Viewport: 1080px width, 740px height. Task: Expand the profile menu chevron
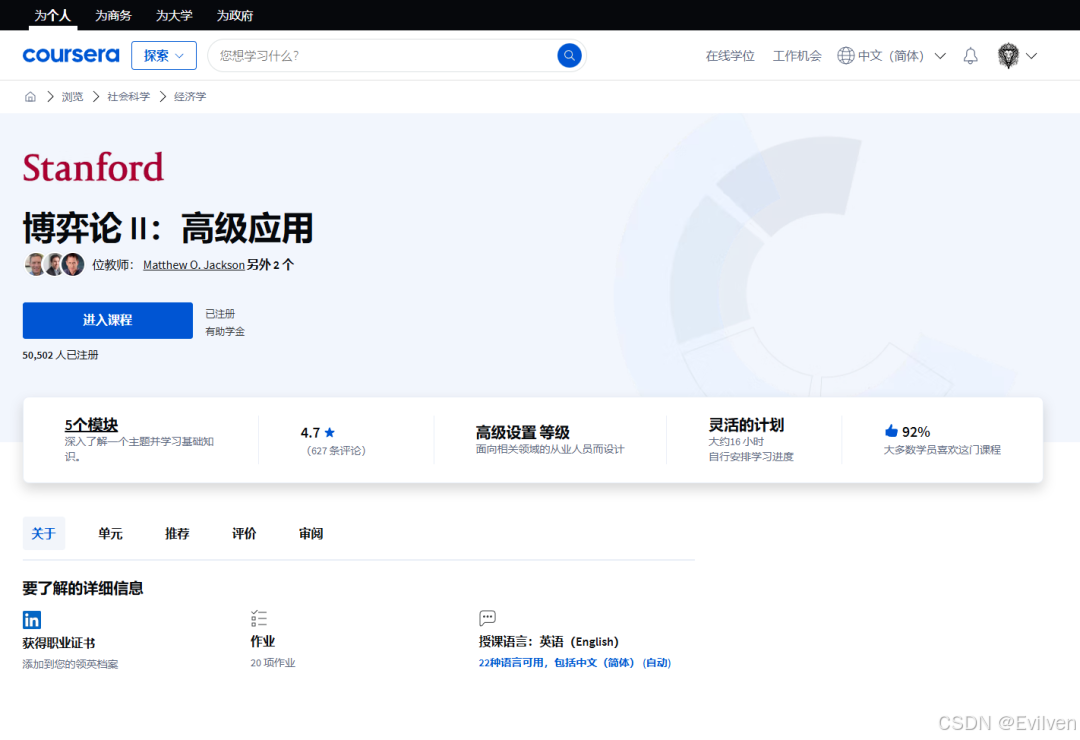[x=1031, y=56]
